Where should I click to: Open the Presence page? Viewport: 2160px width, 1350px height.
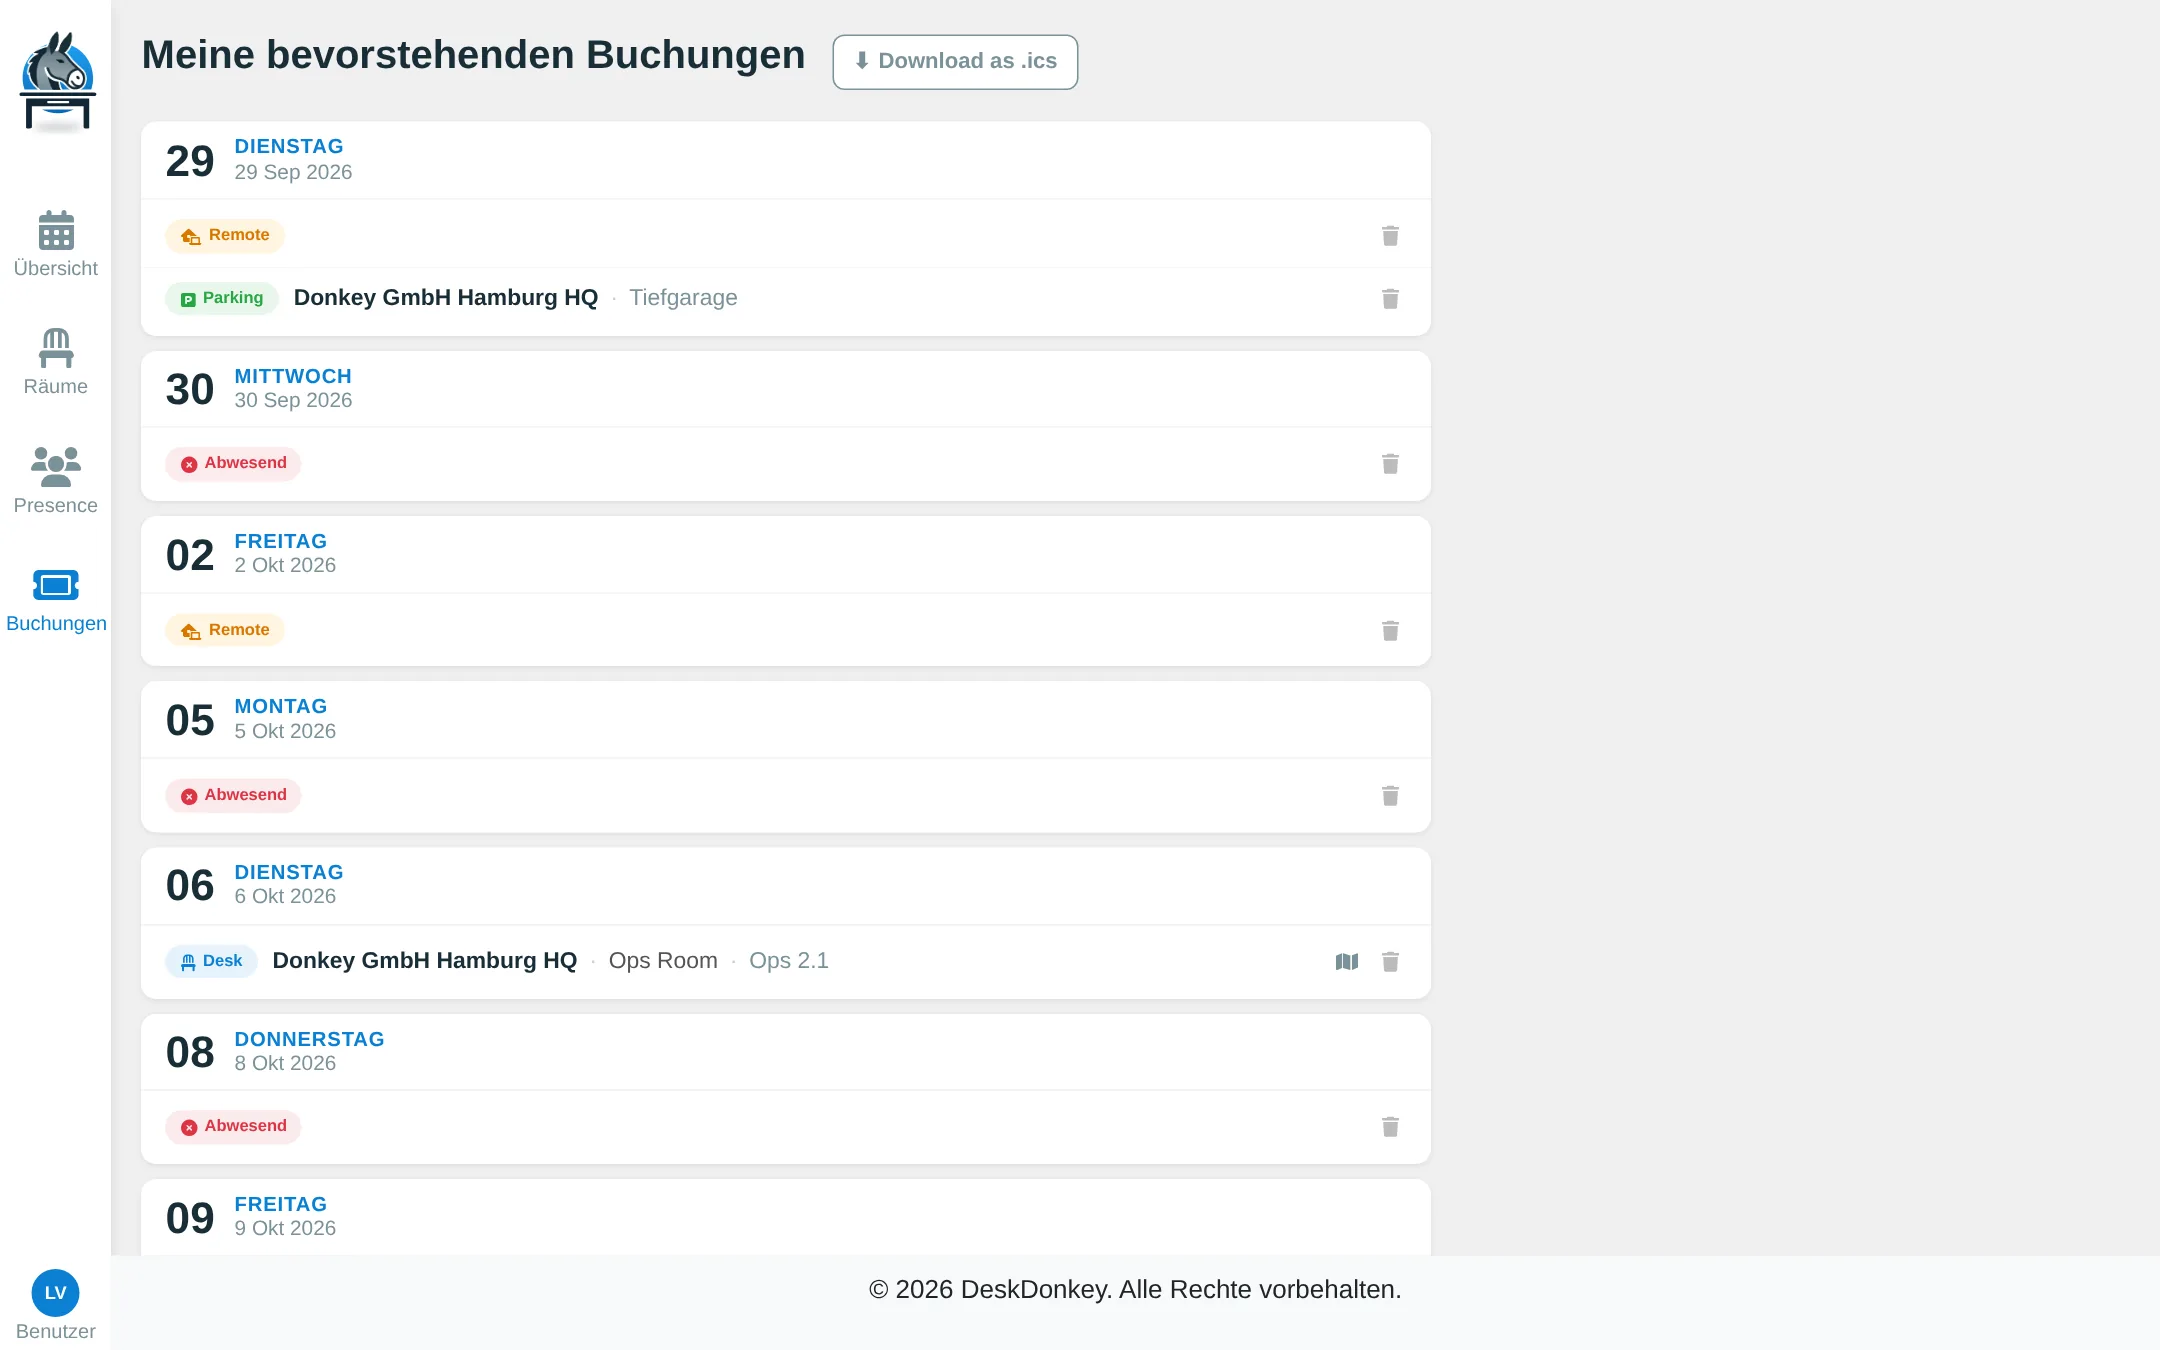tap(56, 481)
